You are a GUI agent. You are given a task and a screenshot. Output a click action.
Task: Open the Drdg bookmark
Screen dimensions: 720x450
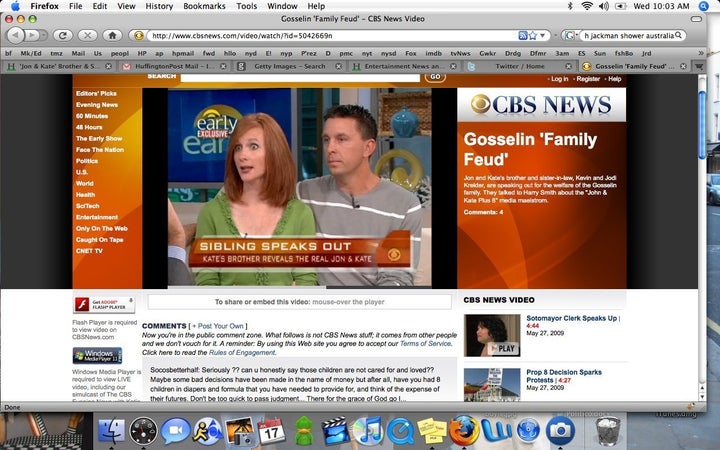pyautogui.click(x=512, y=53)
